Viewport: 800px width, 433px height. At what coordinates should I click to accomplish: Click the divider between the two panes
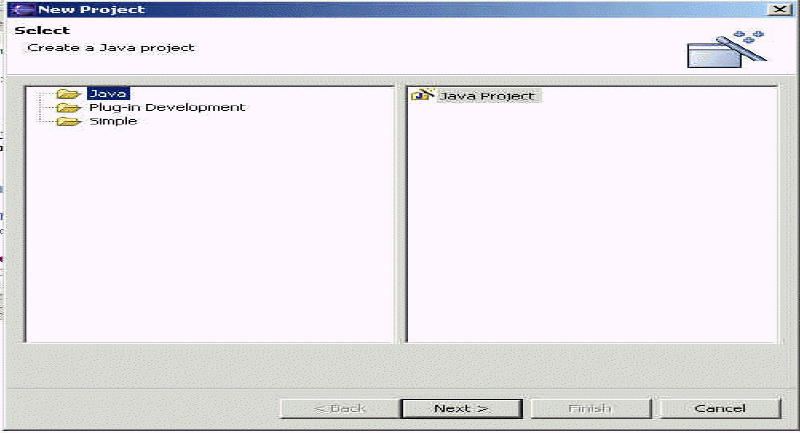pos(400,214)
